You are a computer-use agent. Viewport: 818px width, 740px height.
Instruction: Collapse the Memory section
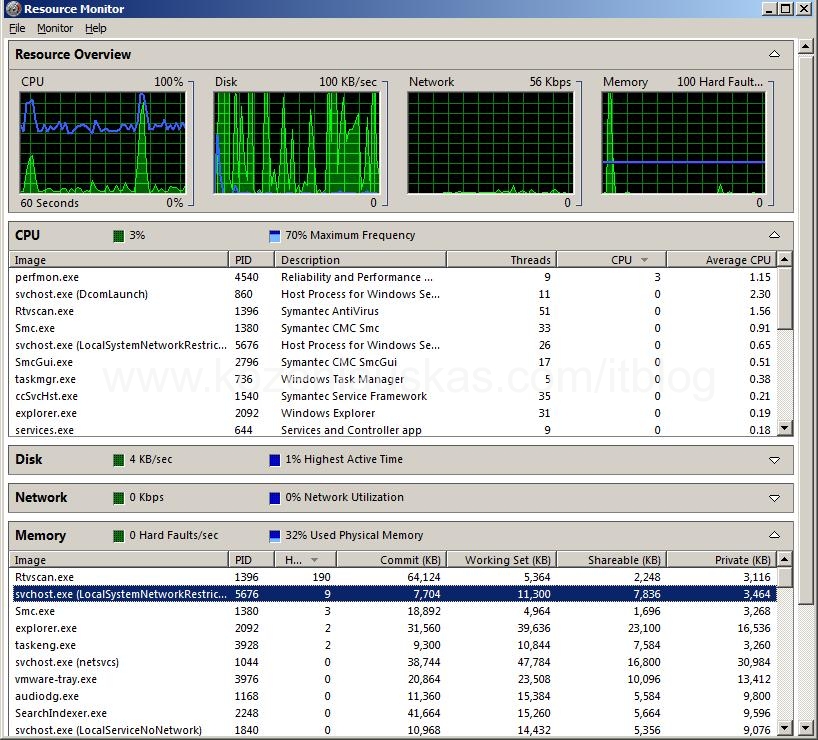coord(775,535)
